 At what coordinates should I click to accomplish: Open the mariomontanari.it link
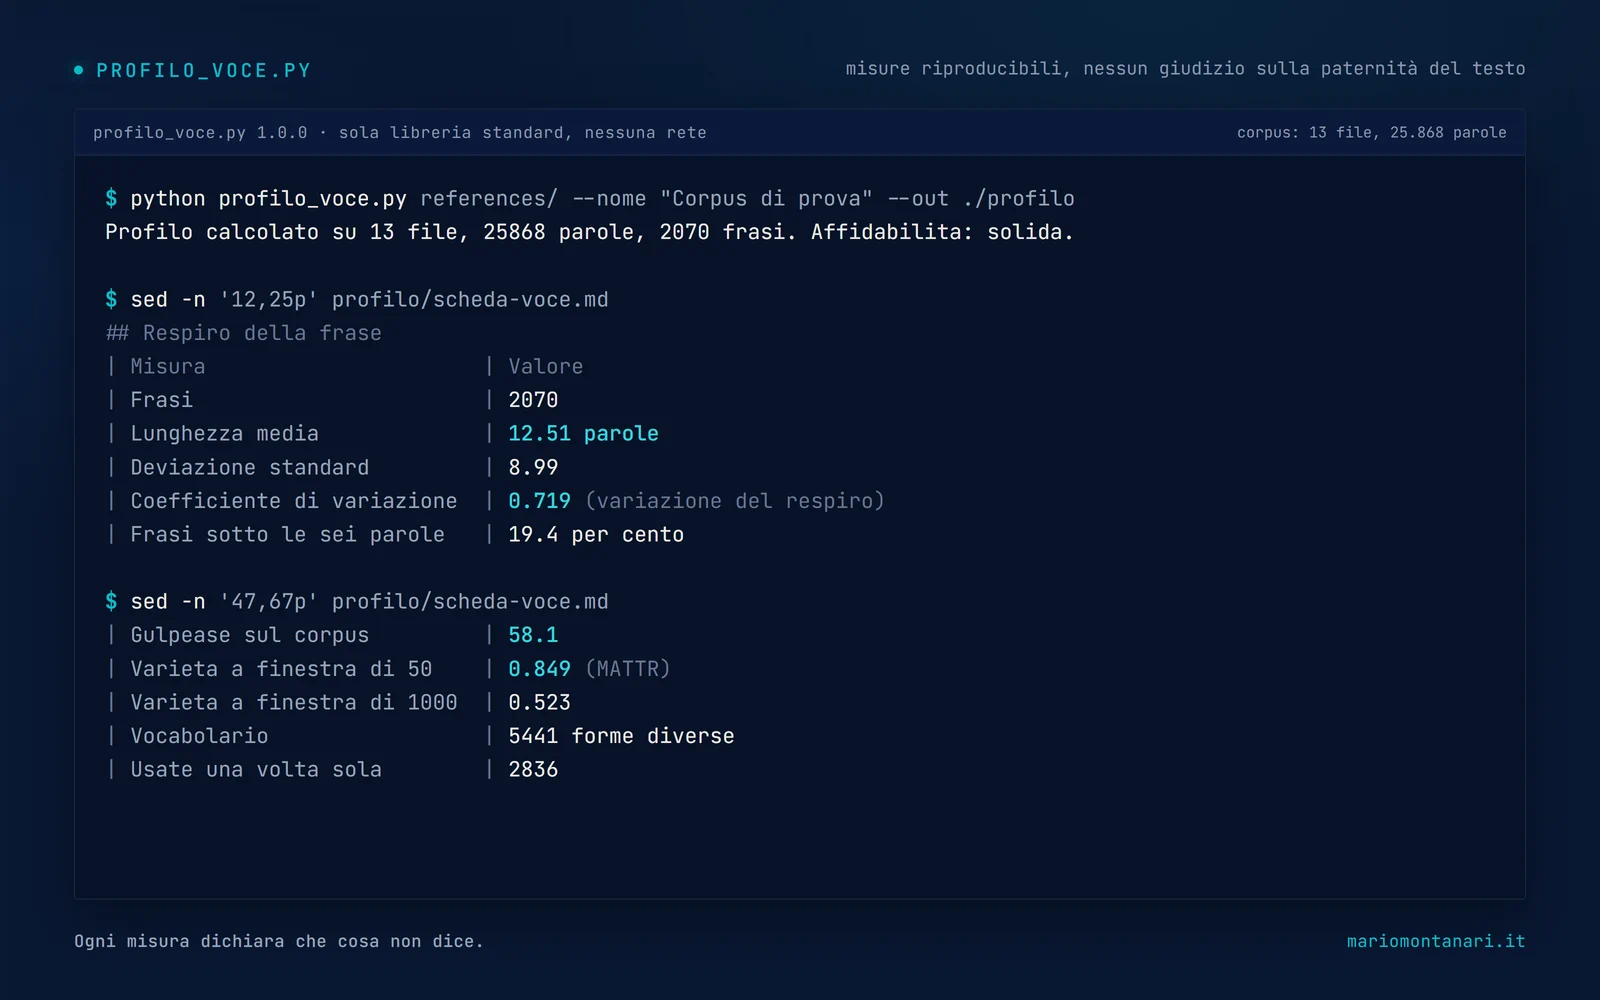1436,941
